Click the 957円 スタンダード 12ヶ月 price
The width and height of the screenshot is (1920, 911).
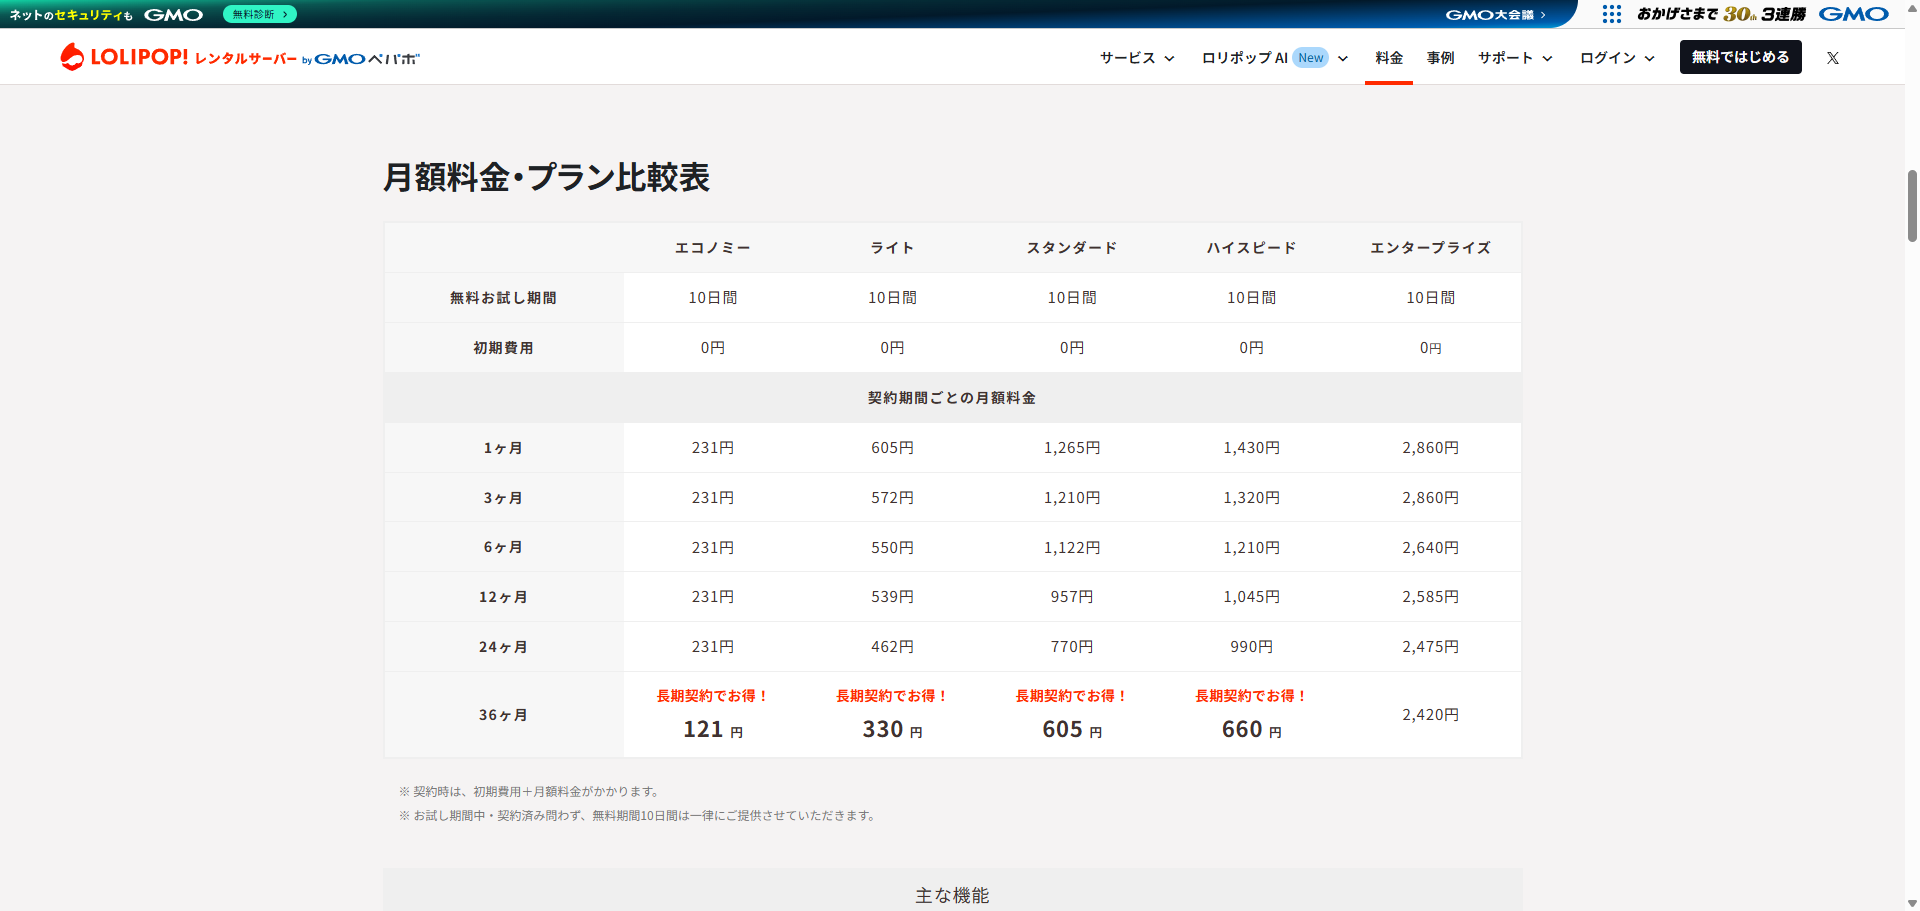coord(1072,597)
